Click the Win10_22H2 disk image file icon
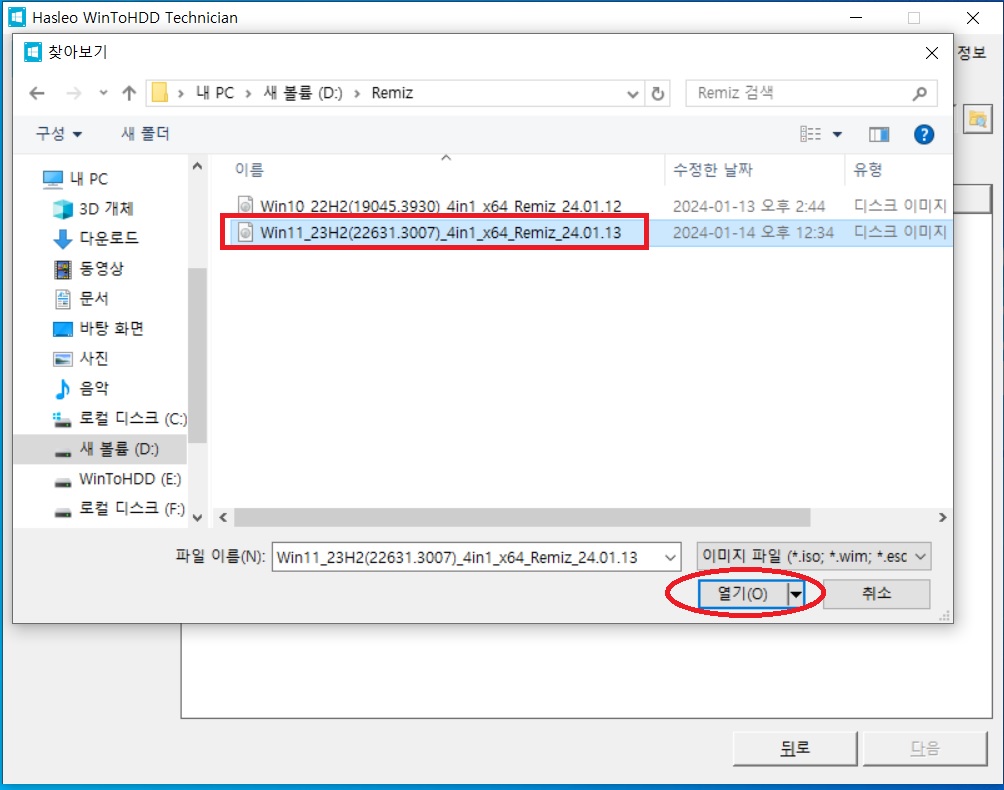1004x790 pixels. coord(245,205)
